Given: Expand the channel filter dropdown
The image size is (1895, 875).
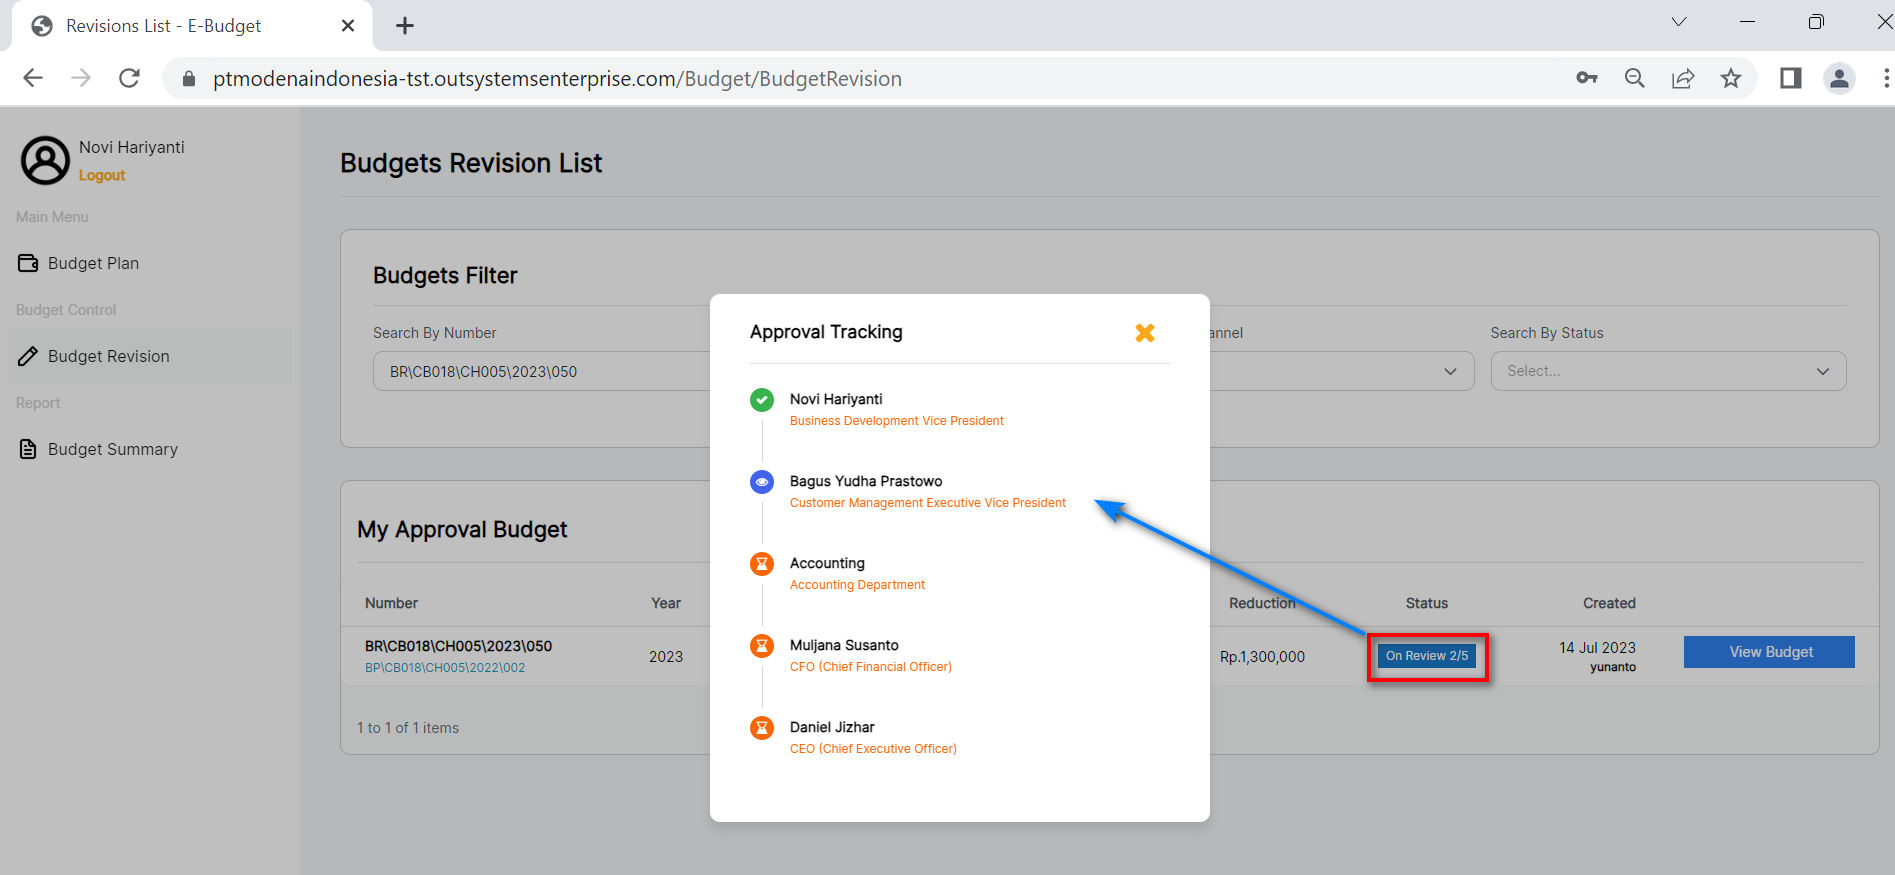Looking at the screenshot, I should 1340,371.
